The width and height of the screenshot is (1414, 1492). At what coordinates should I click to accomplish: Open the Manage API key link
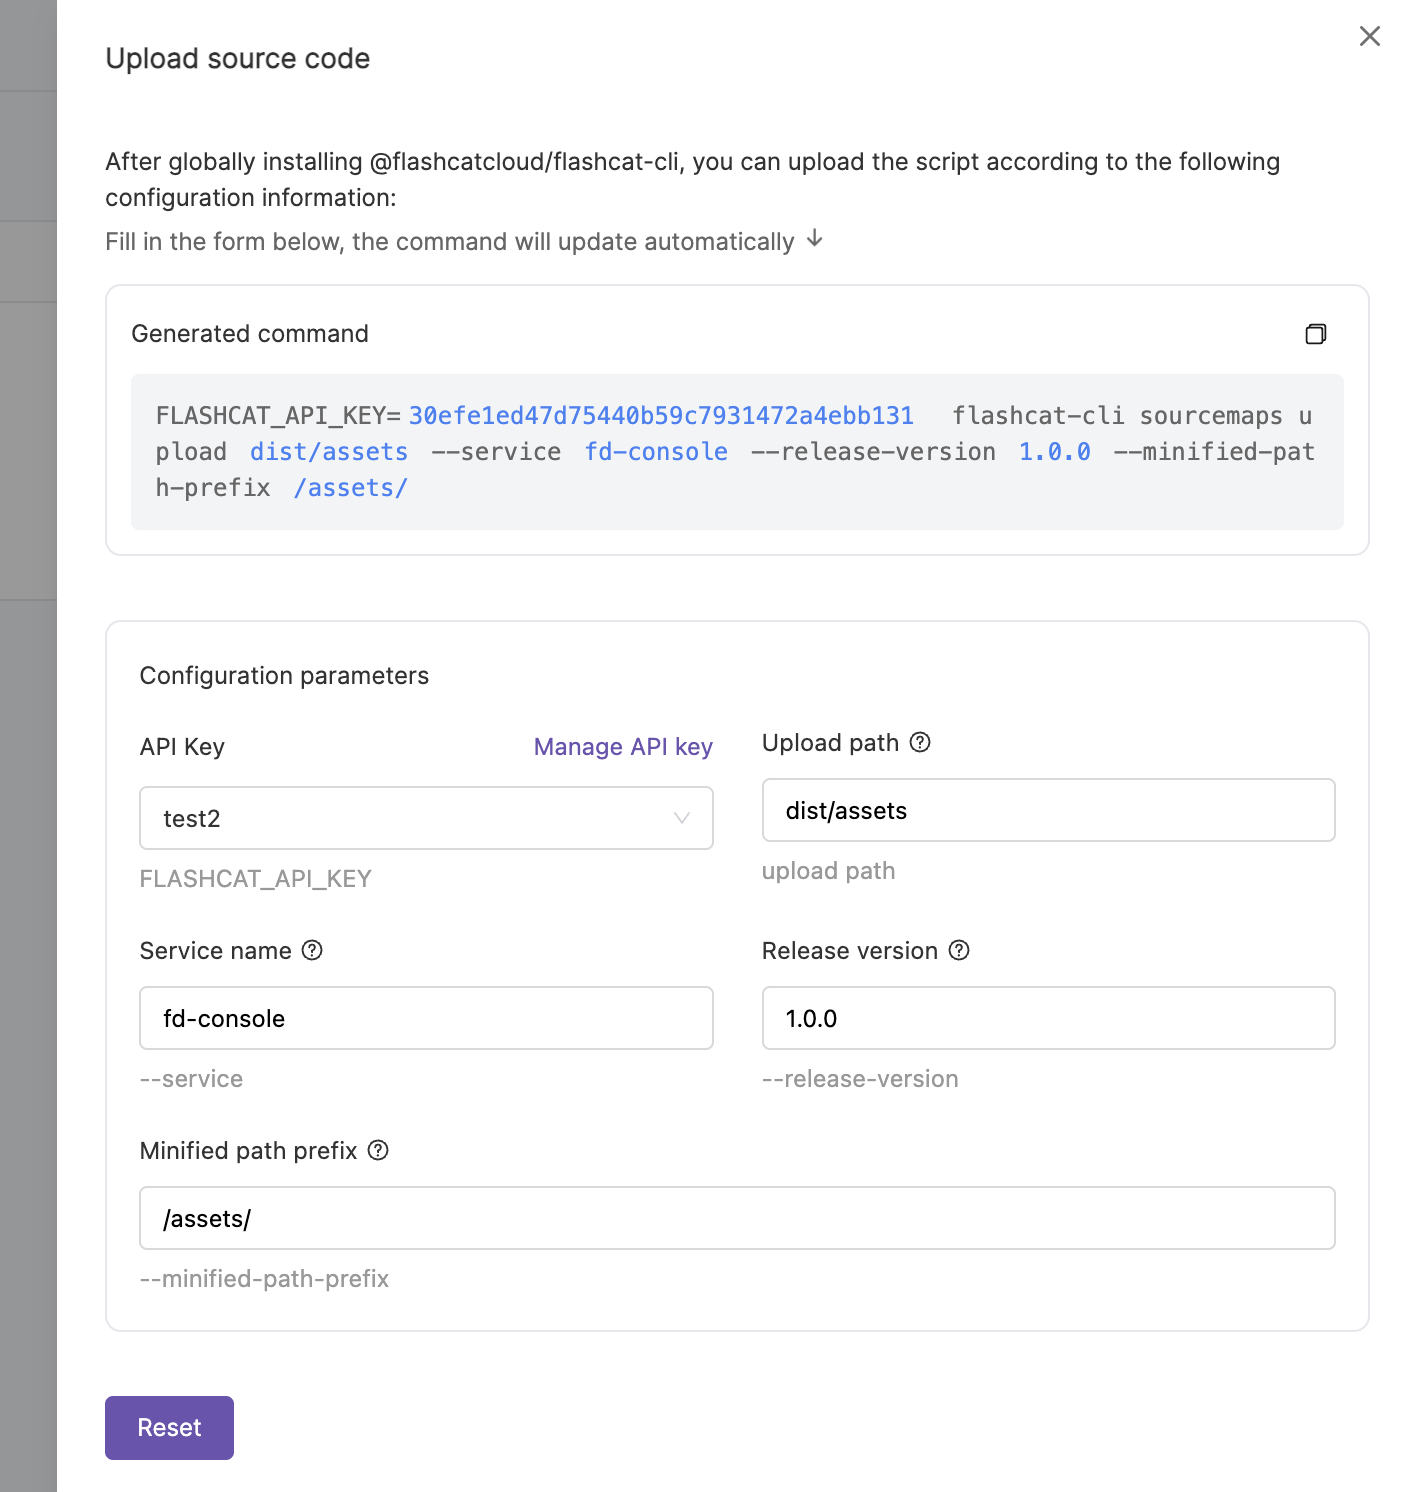[x=622, y=747]
